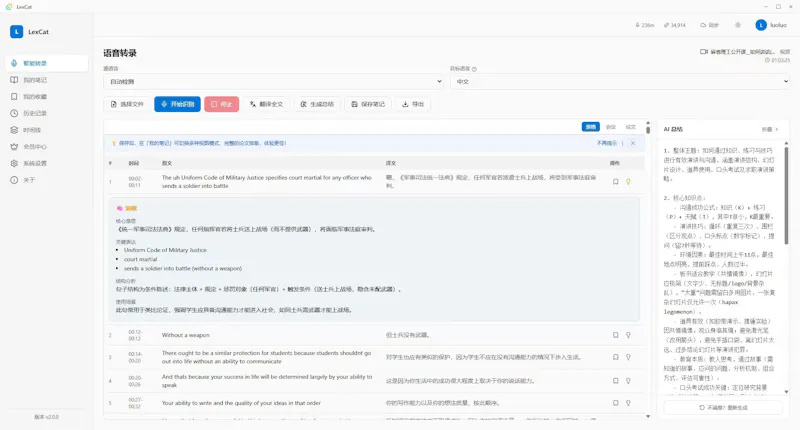Bookmark row 2 Without a weapon
The height and width of the screenshot is (430, 800).
point(616,335)
